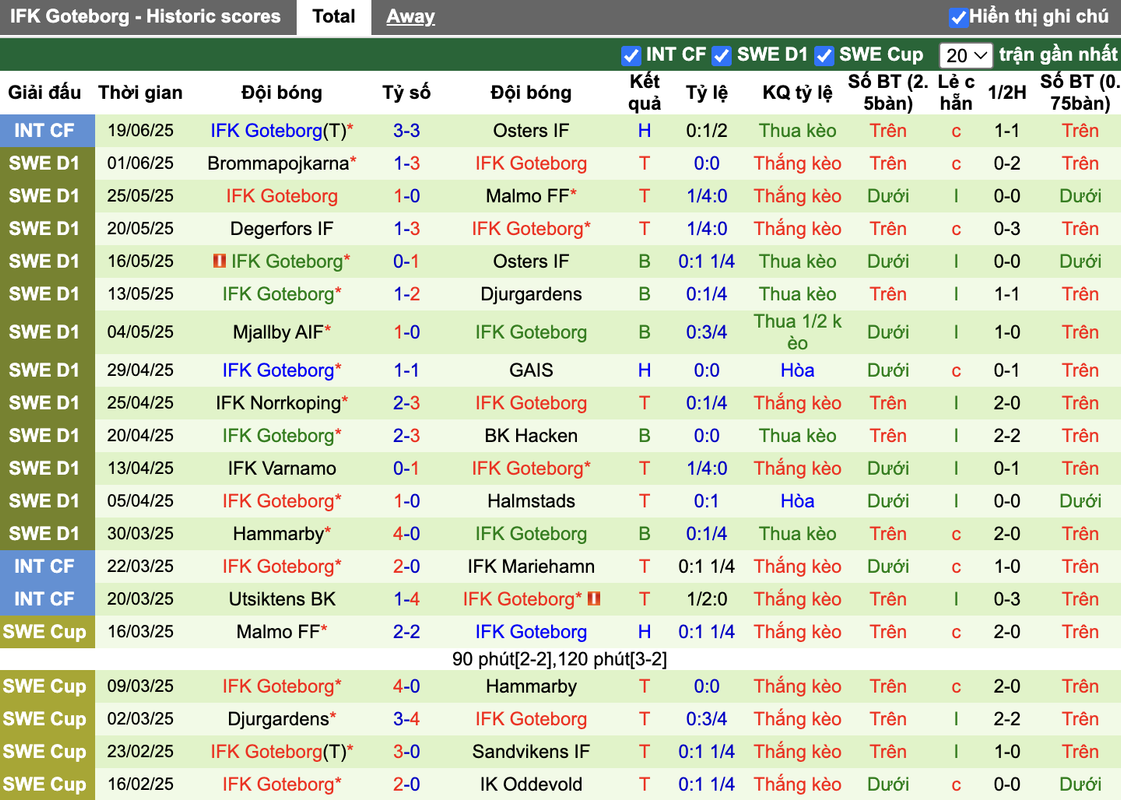The height and width of the screenshot is (800, 1121).
Task: Click the 0:3/4 odds on Mjallby AIF row
Action: [706, 332]
